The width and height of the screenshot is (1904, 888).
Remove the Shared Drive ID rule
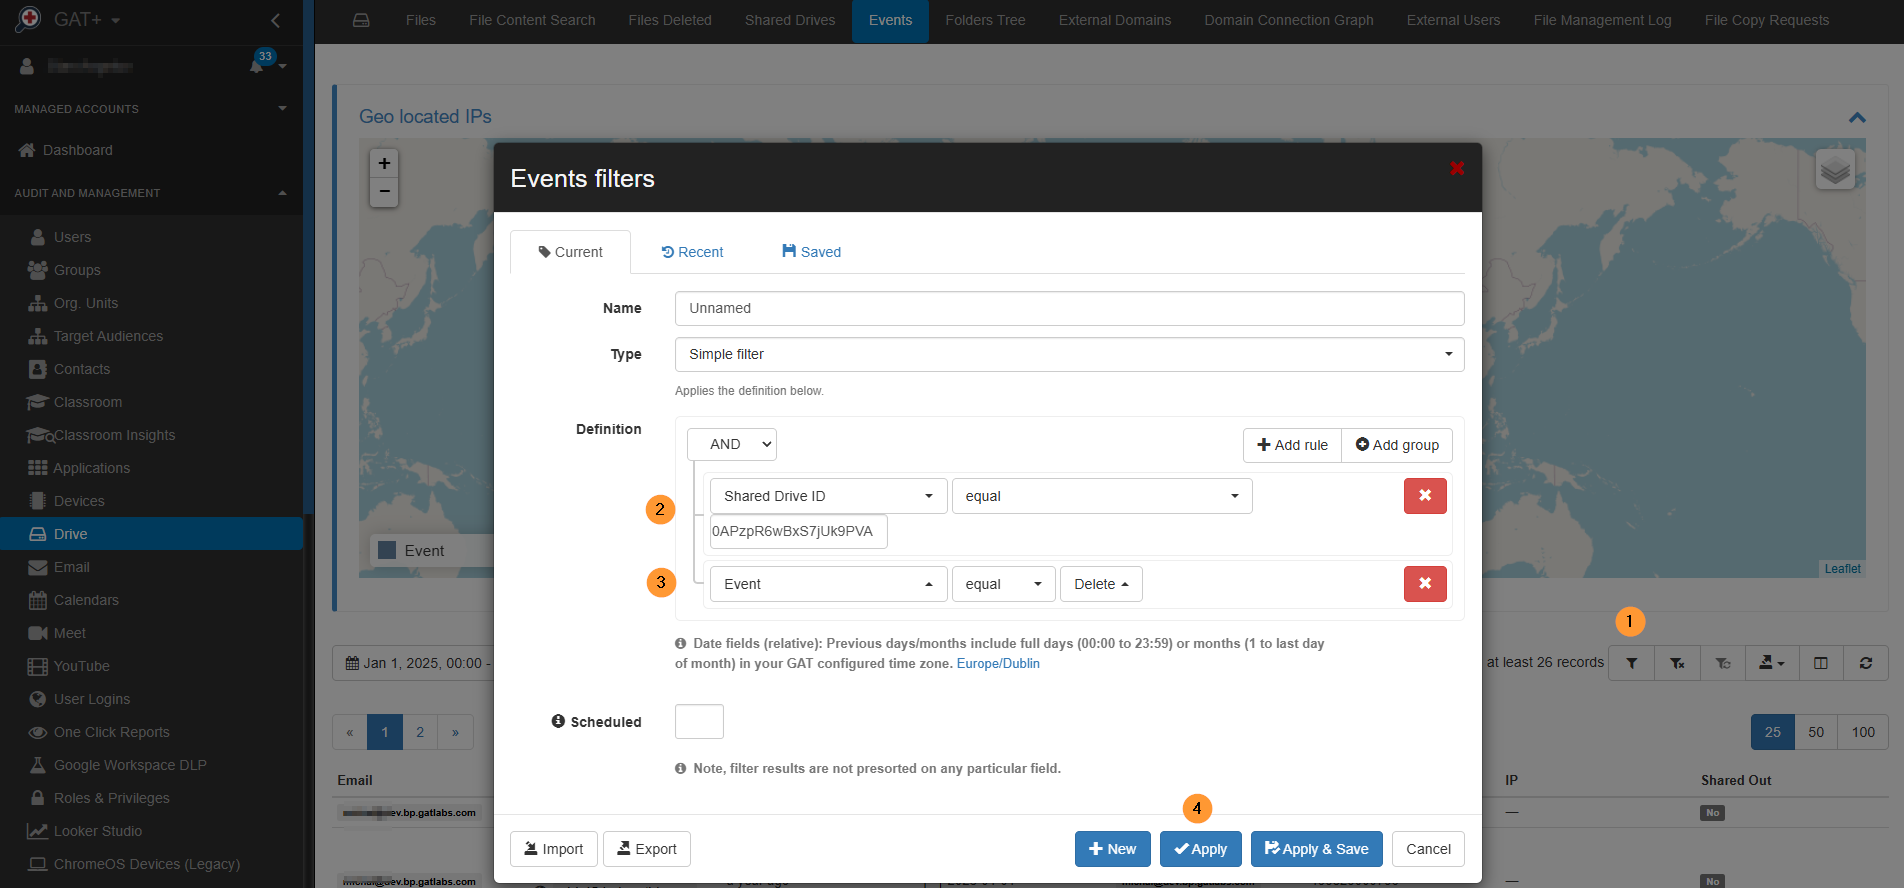click(1424, 496)
